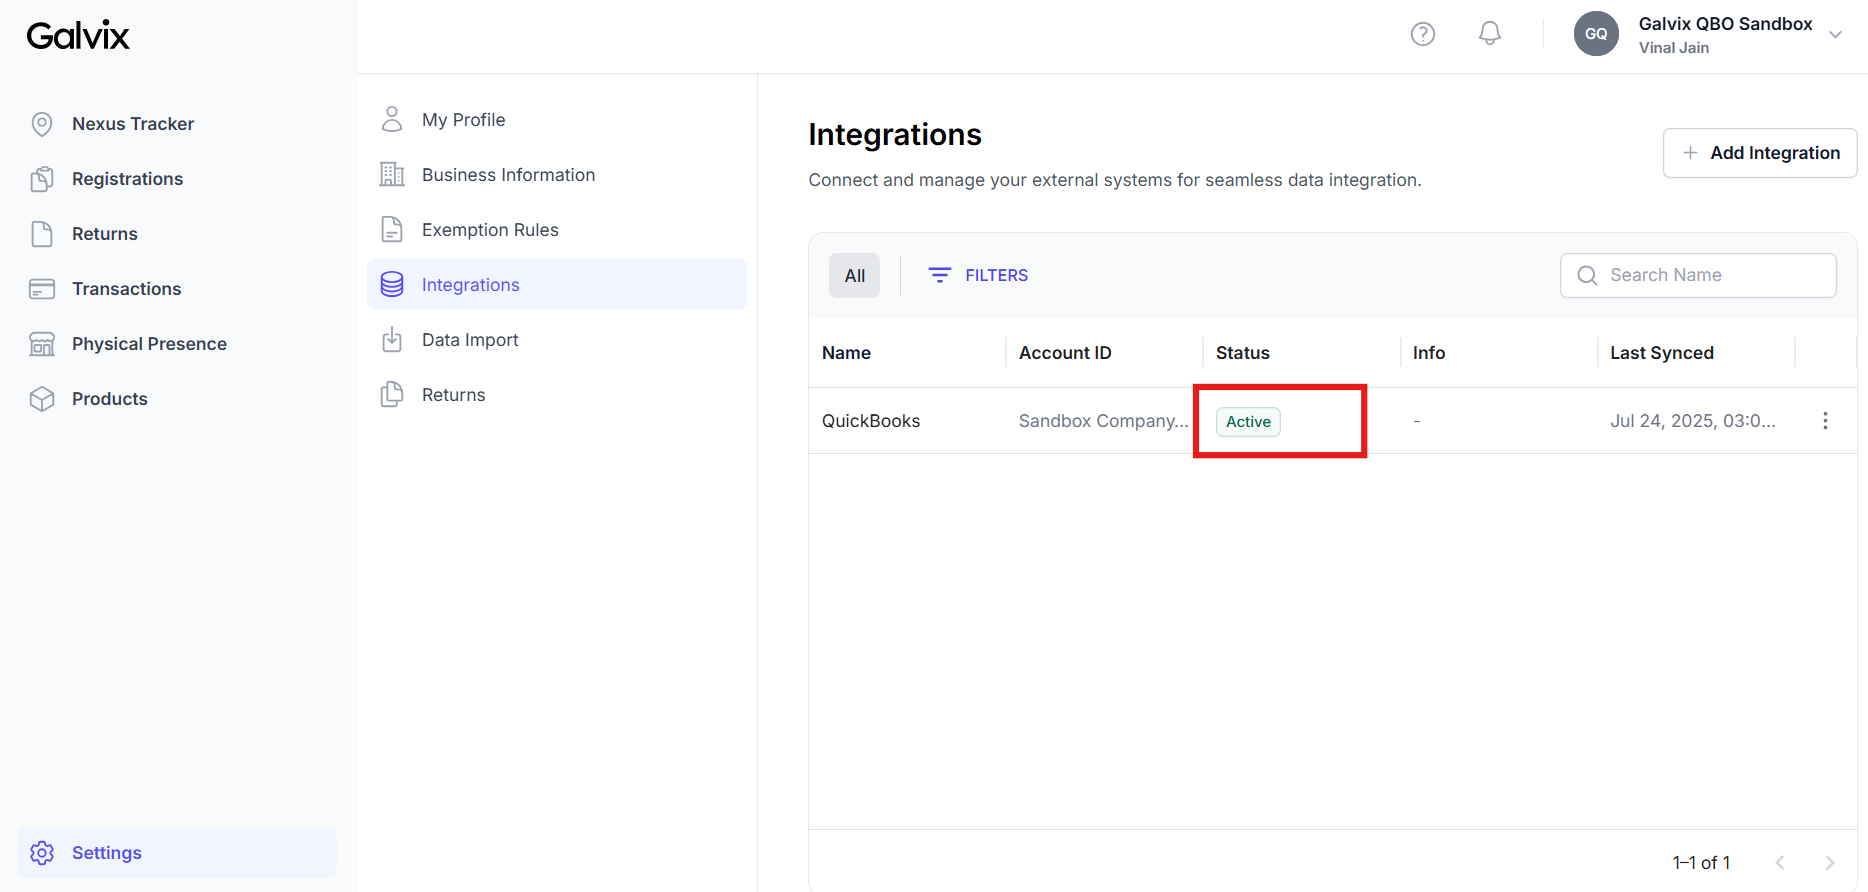This screenshot has width=1868, height=892.
Task: Click next page chevron
Action: (x=1830, y=862)
